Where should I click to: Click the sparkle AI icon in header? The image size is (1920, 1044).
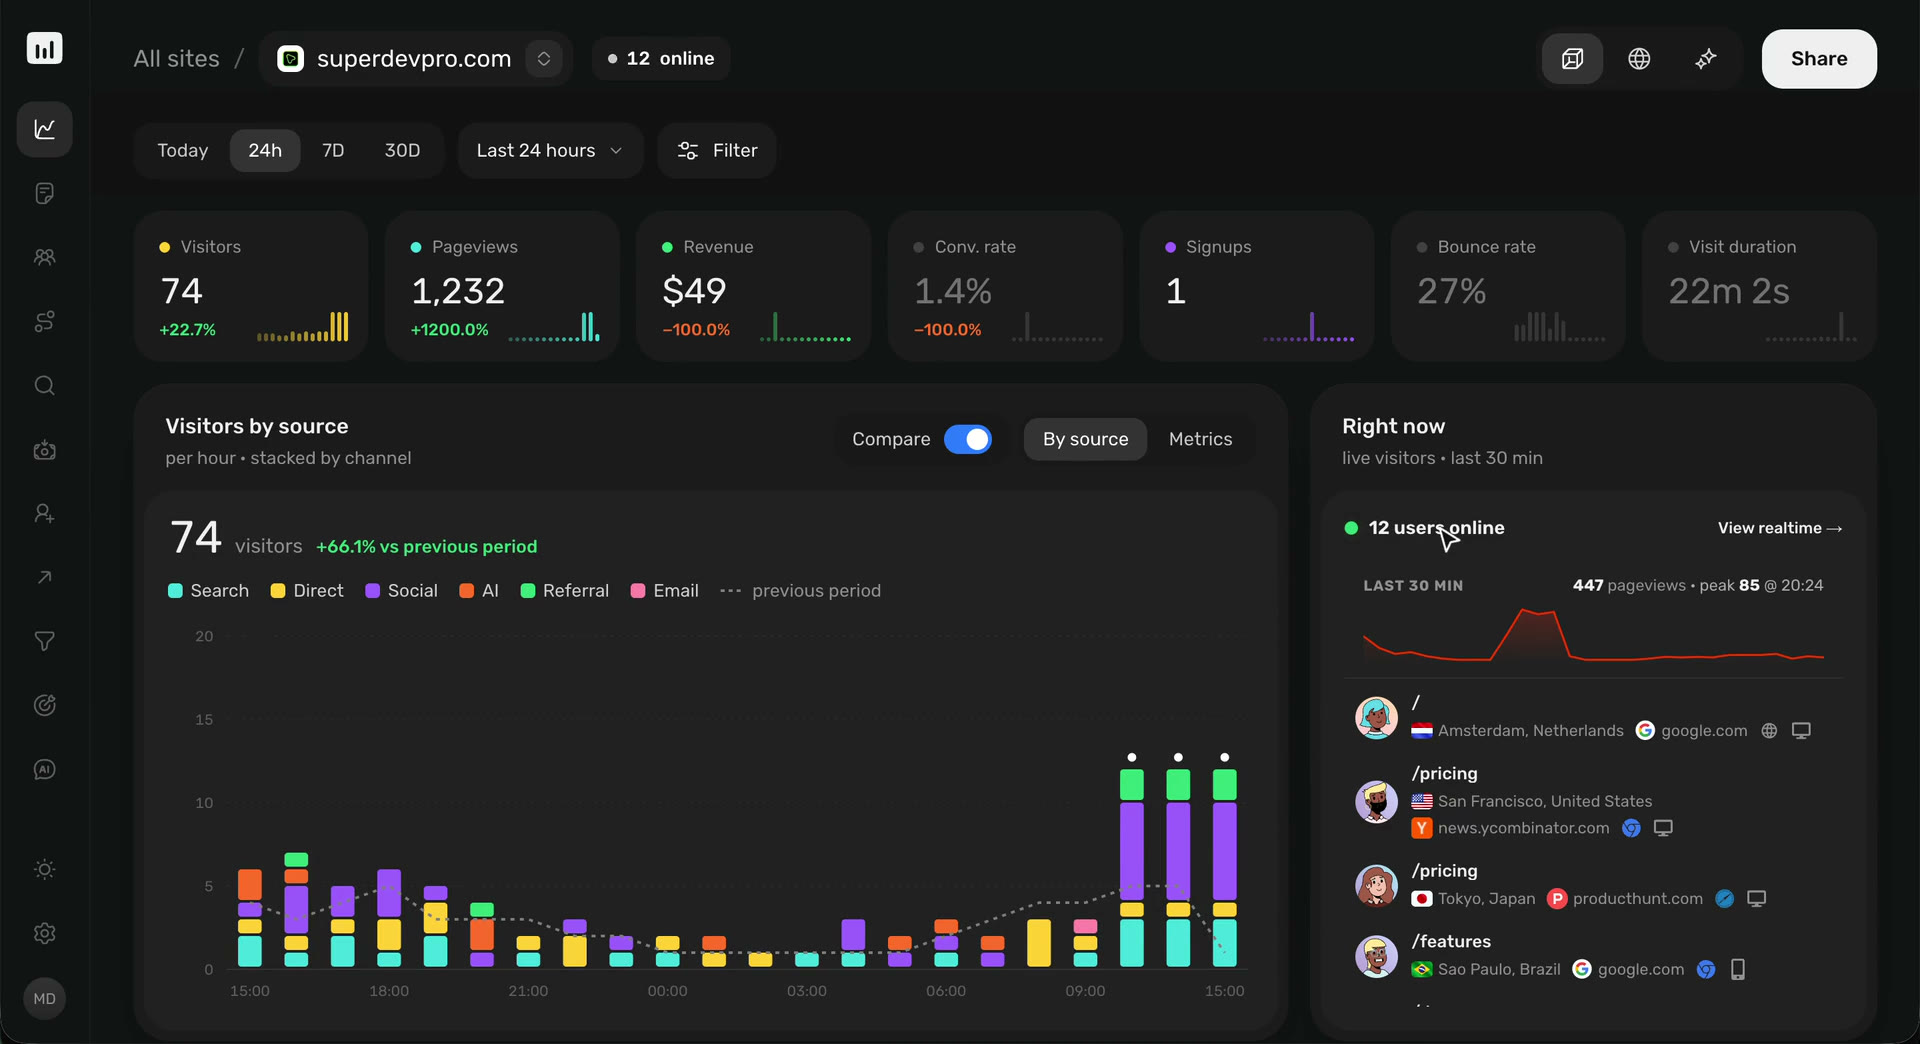coord(1706,59)
